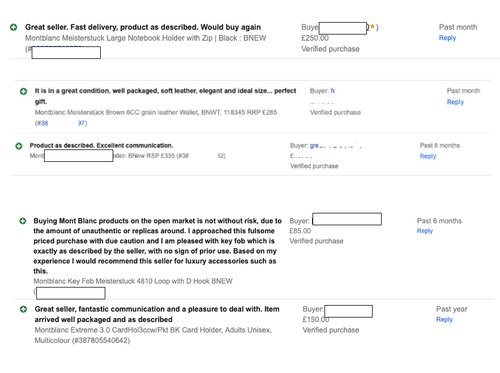The height and width of the screenshot is (373, 500).
Task: Click item title Montblanc Key Fob Meisterstuck 4810
Action: 133,281
